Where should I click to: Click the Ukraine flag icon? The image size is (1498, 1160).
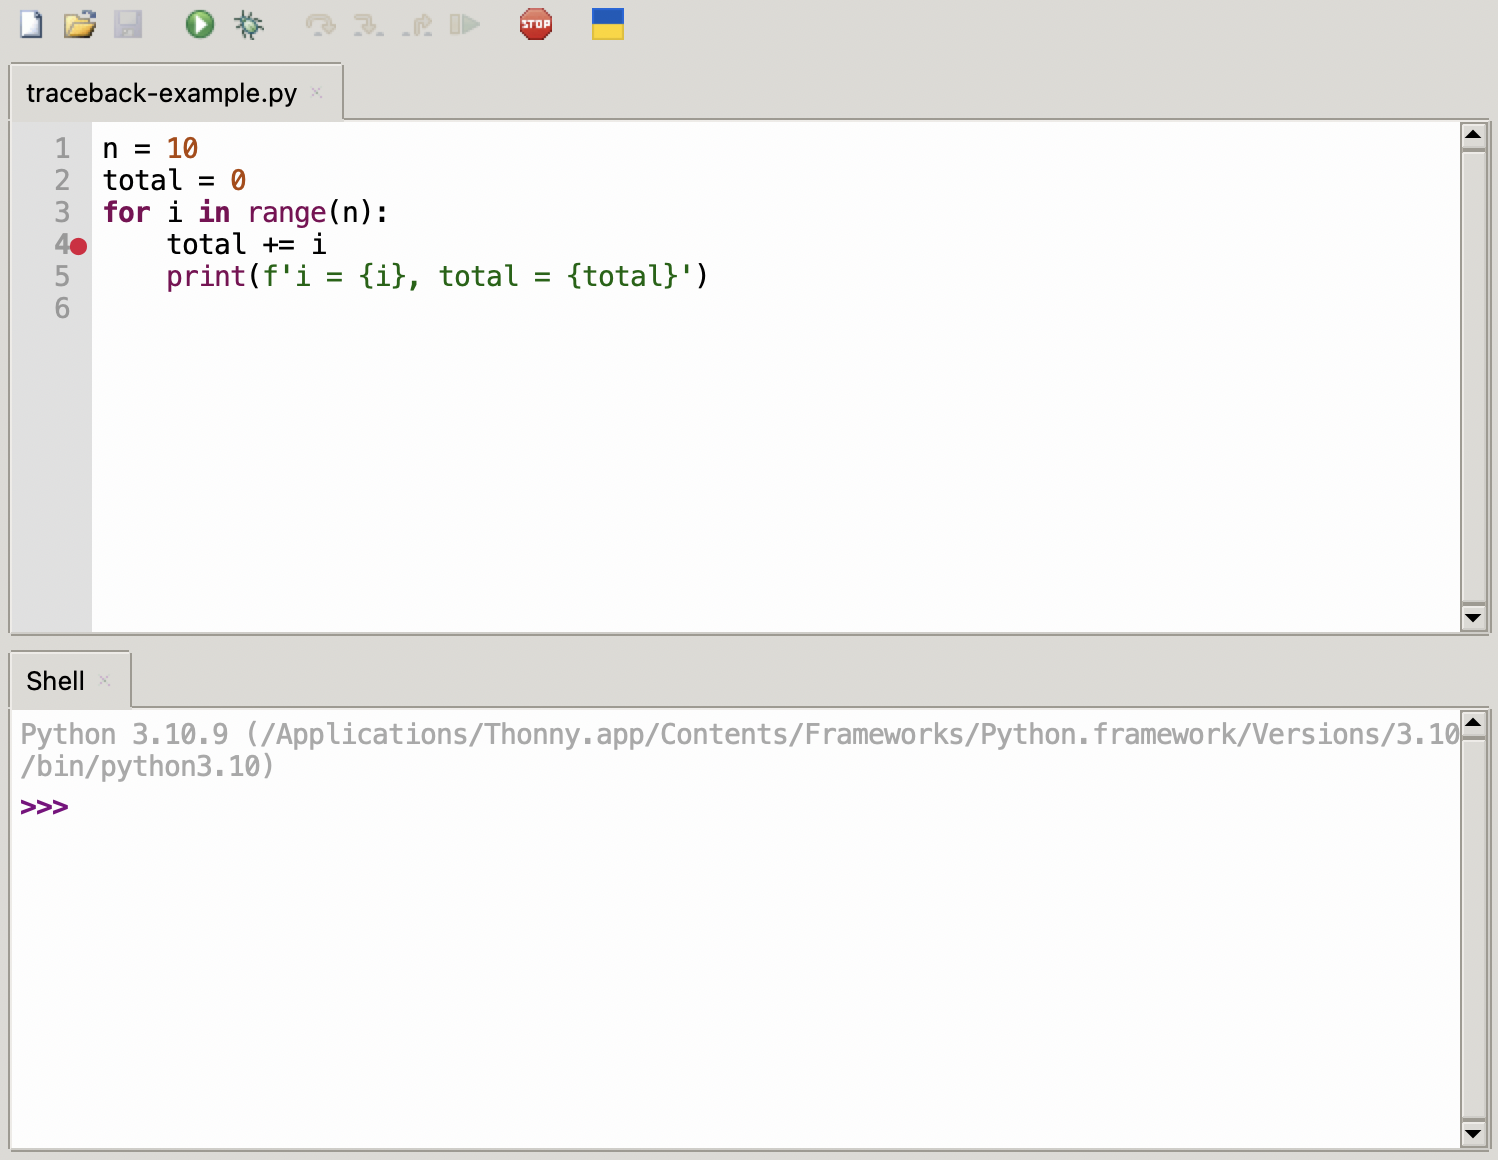coord(607,24)
